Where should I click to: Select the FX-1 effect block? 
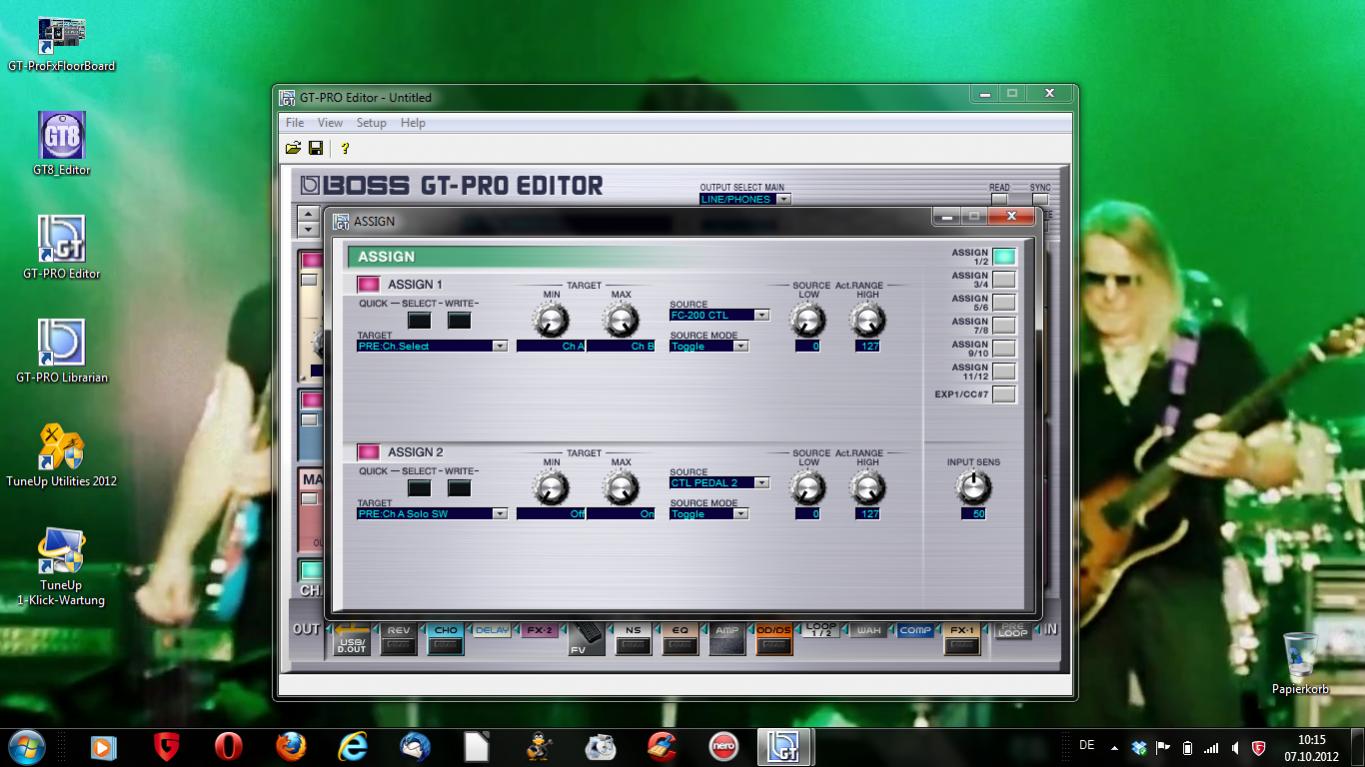pyautogui.click(x=962, y=638)
